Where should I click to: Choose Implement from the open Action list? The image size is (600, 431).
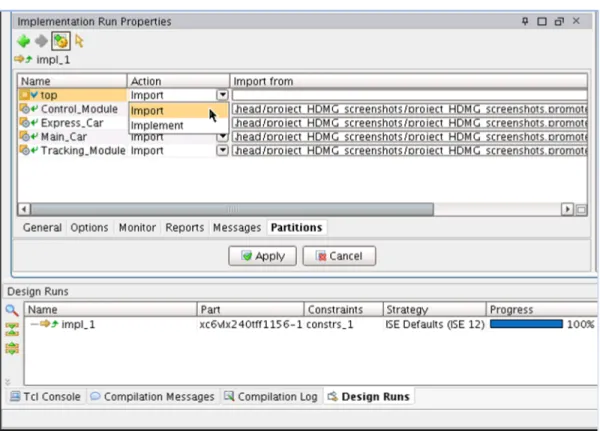pos(179,125)
